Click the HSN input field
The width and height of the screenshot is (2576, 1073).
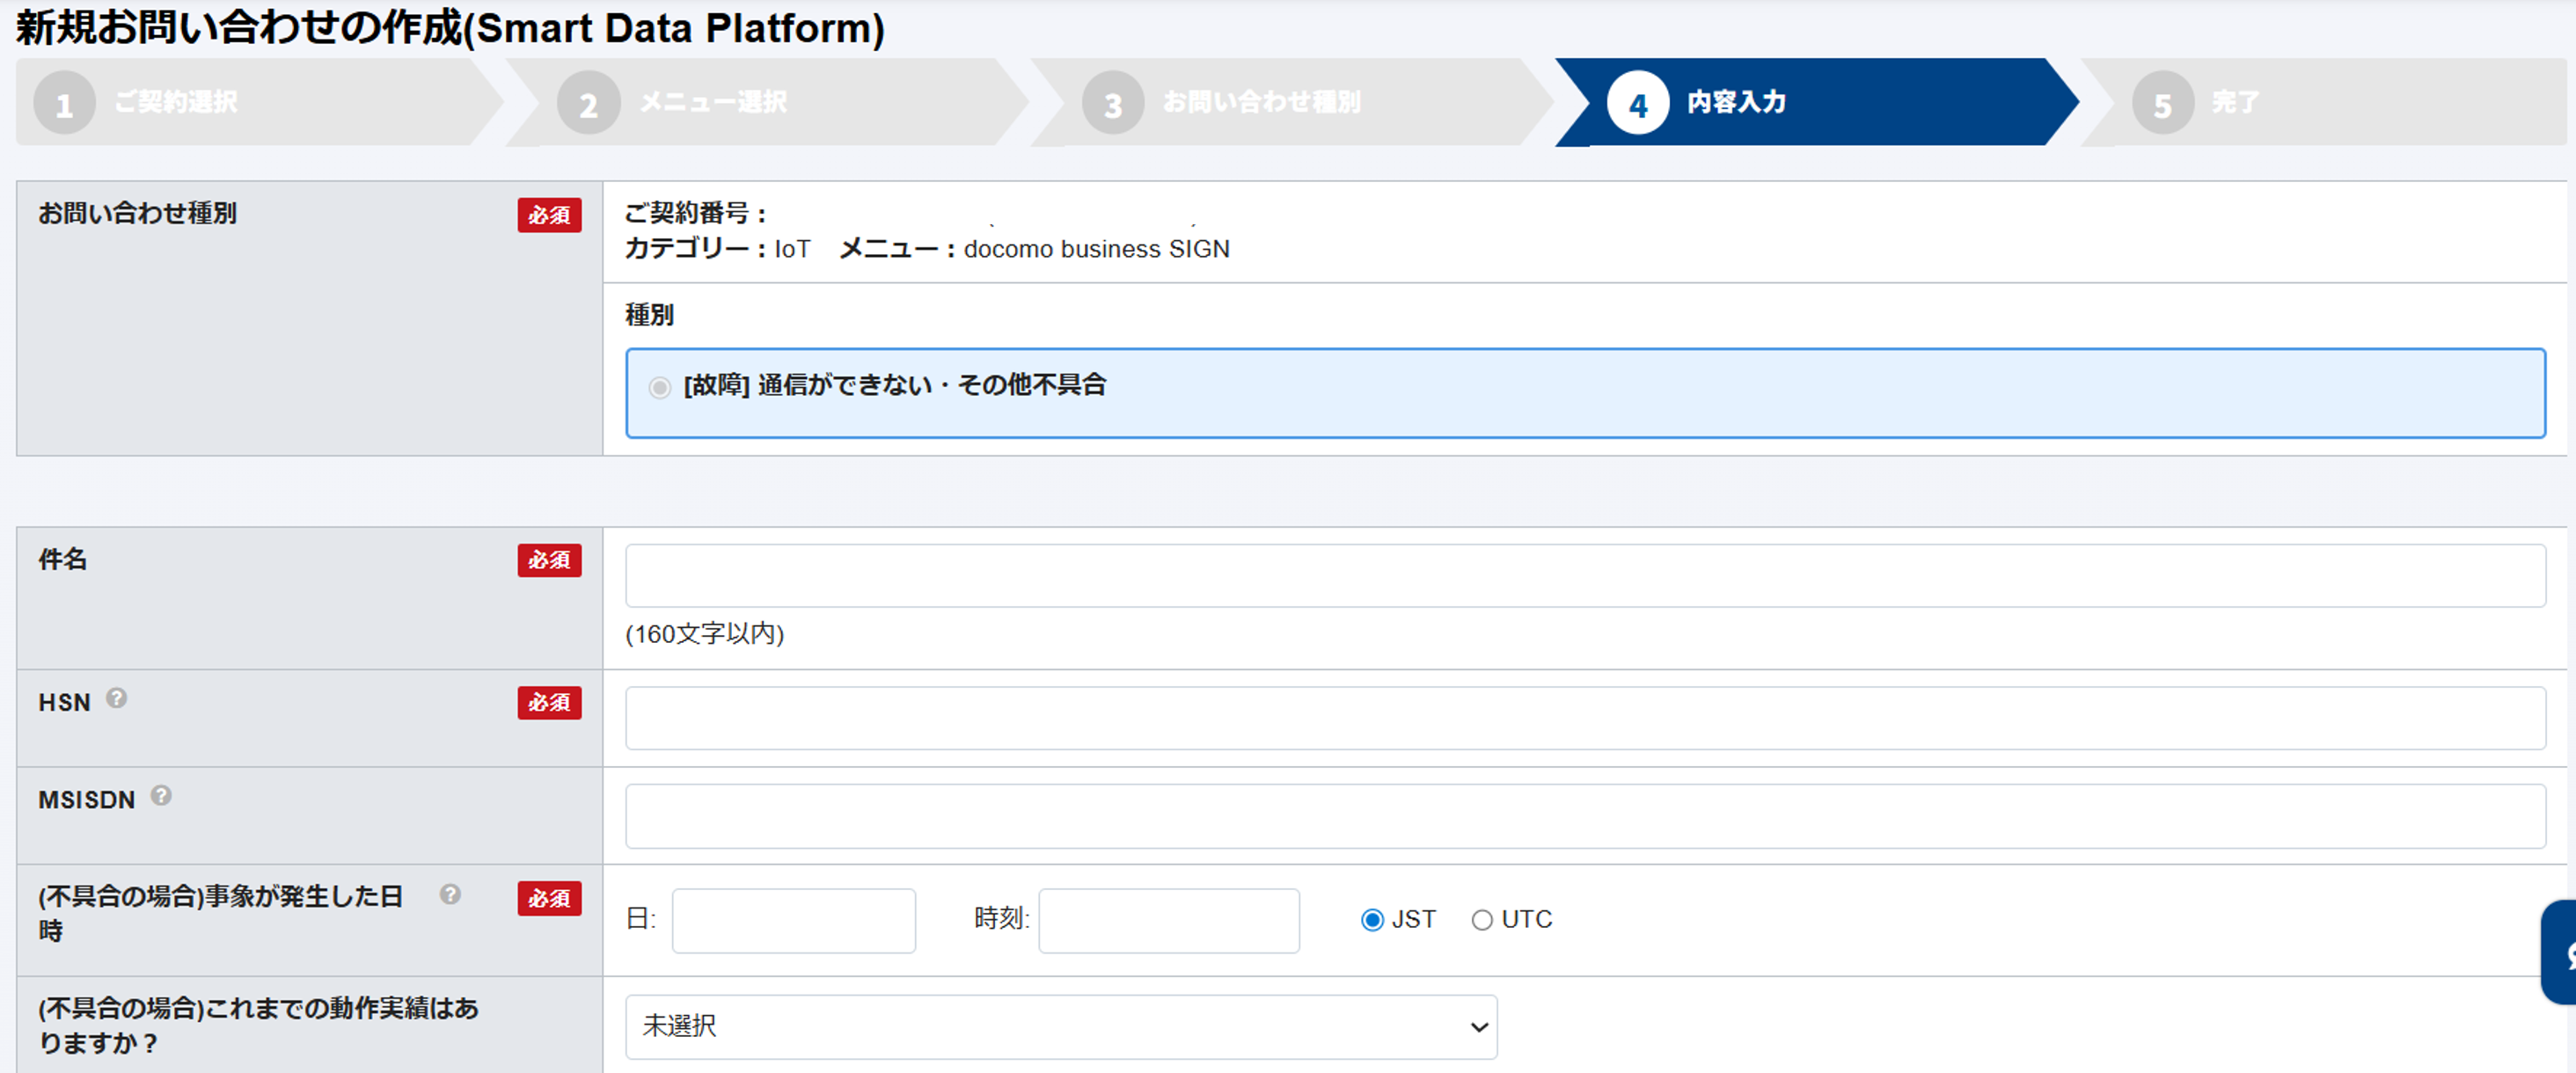(1585, 718)
